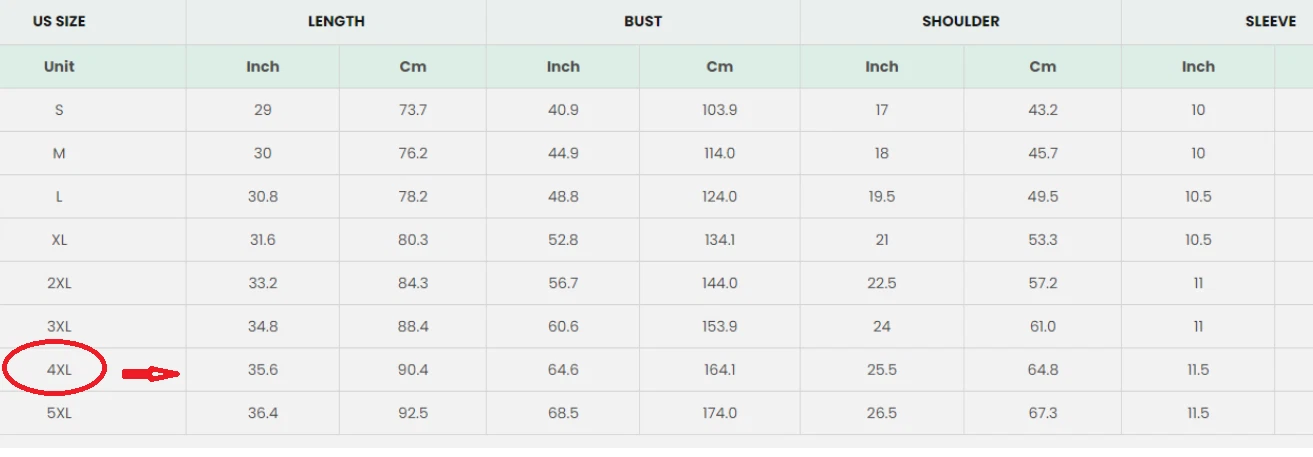This screenshot has height=457, width=1313.
Task: Click the 5XL length value 92.5 cm
Action: pyautogui.click(x=413, y=413)
